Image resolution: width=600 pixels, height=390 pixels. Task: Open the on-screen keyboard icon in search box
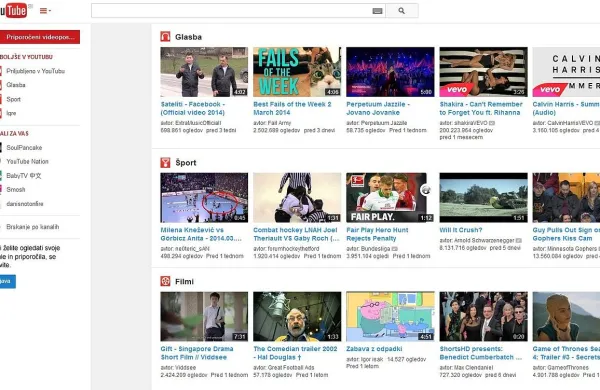377,11
